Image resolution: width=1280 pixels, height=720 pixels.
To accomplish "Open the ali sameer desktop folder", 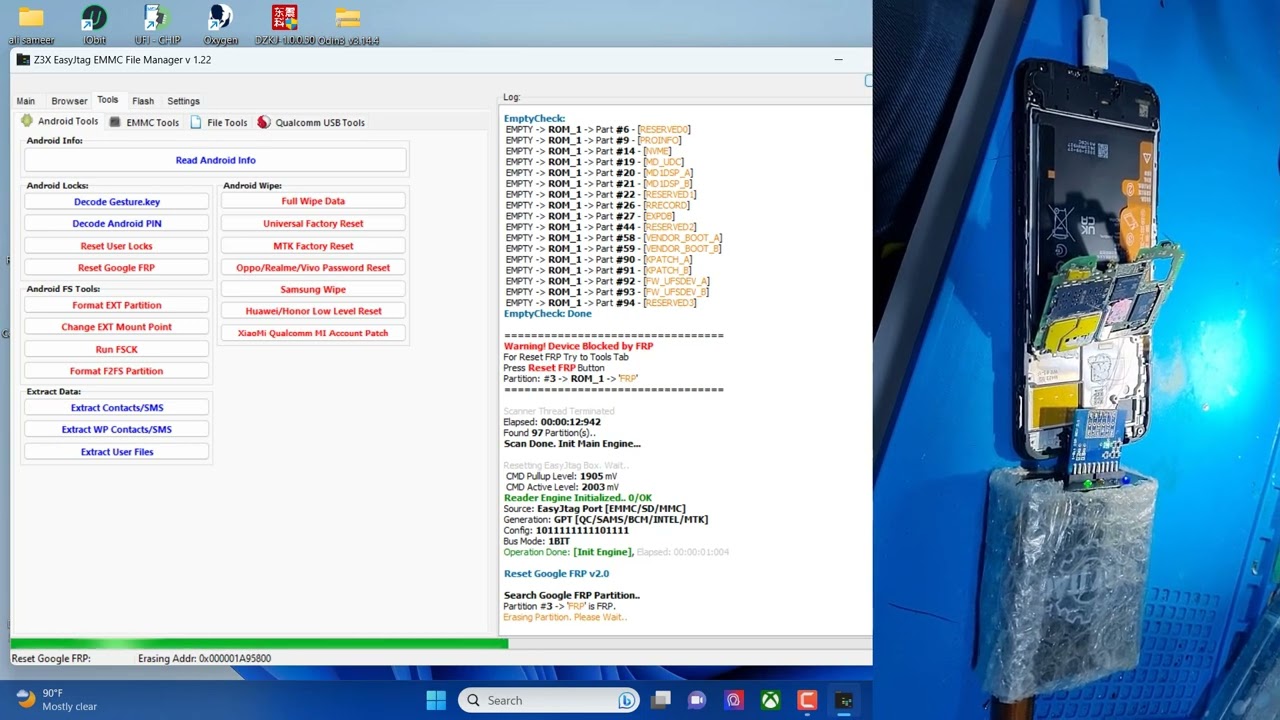I will [31, 23].
